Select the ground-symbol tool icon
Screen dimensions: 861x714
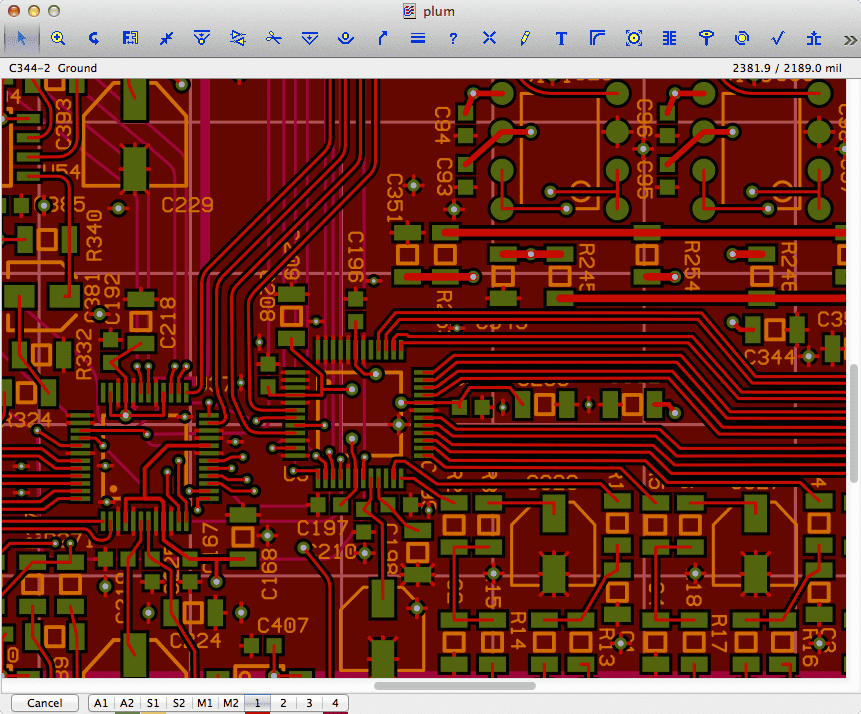(x=814, y=38)
